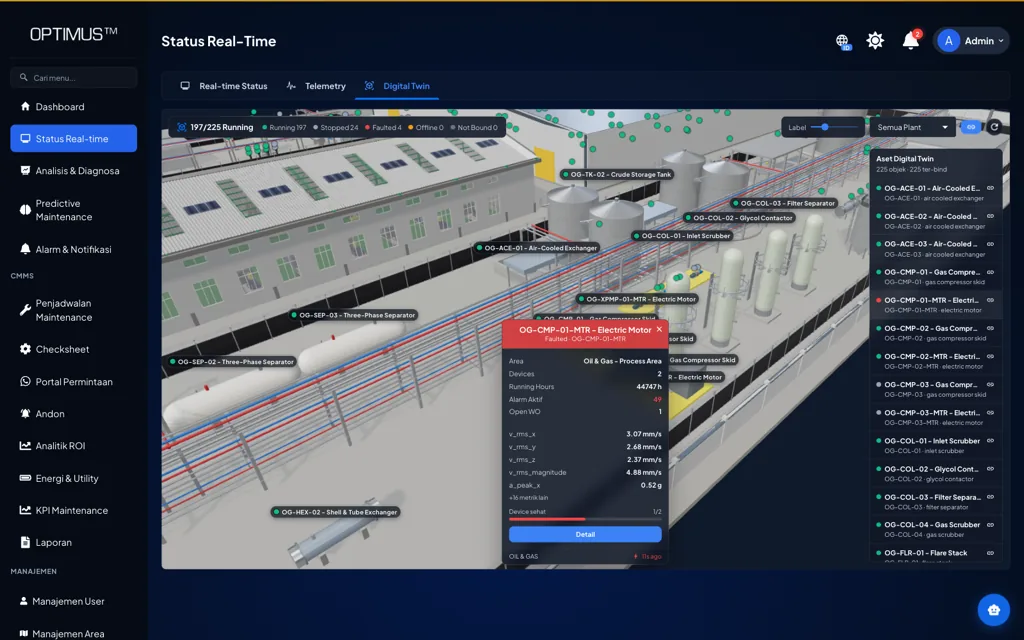Image resolution: width=1024 pixels, height=640 pixels.
Task: Click the blue Detail button
Action: coord(585,534)
